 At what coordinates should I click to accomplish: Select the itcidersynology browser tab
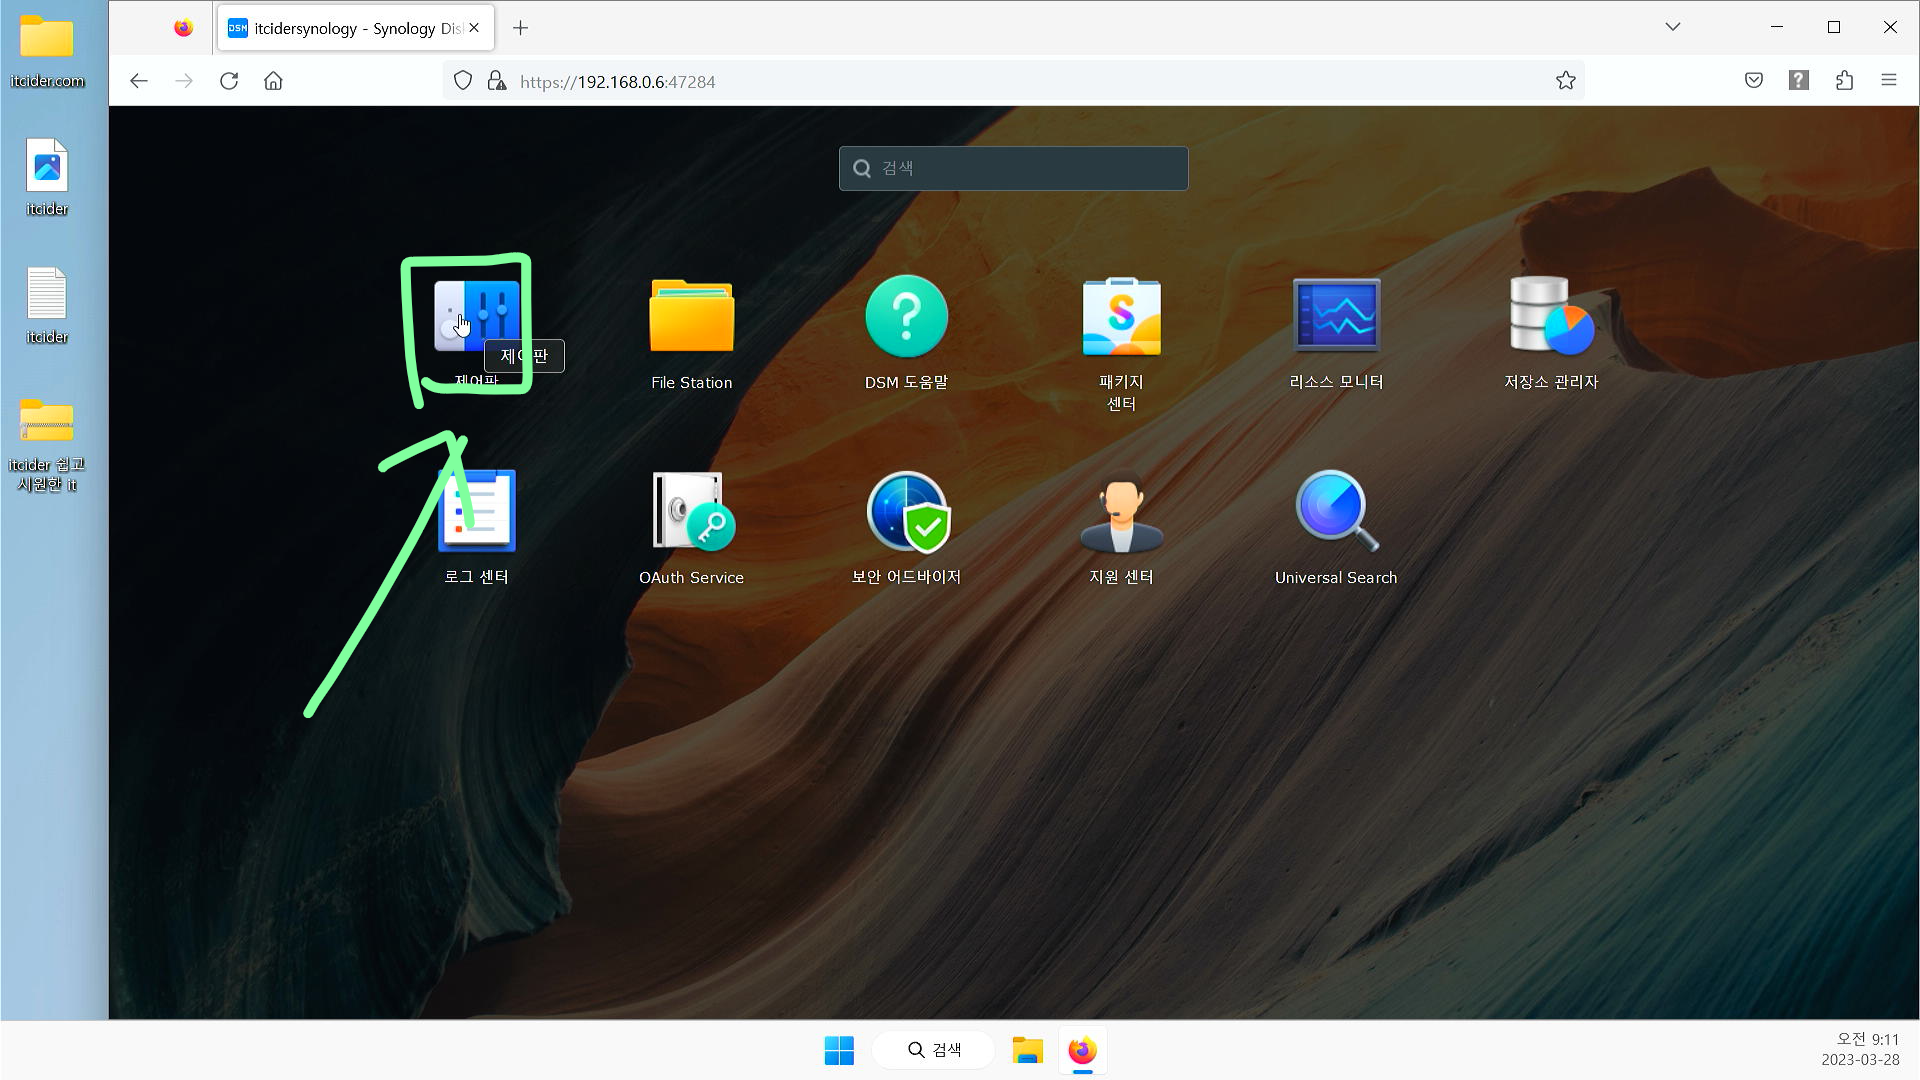pyautogui.click(x=345, y=28)
